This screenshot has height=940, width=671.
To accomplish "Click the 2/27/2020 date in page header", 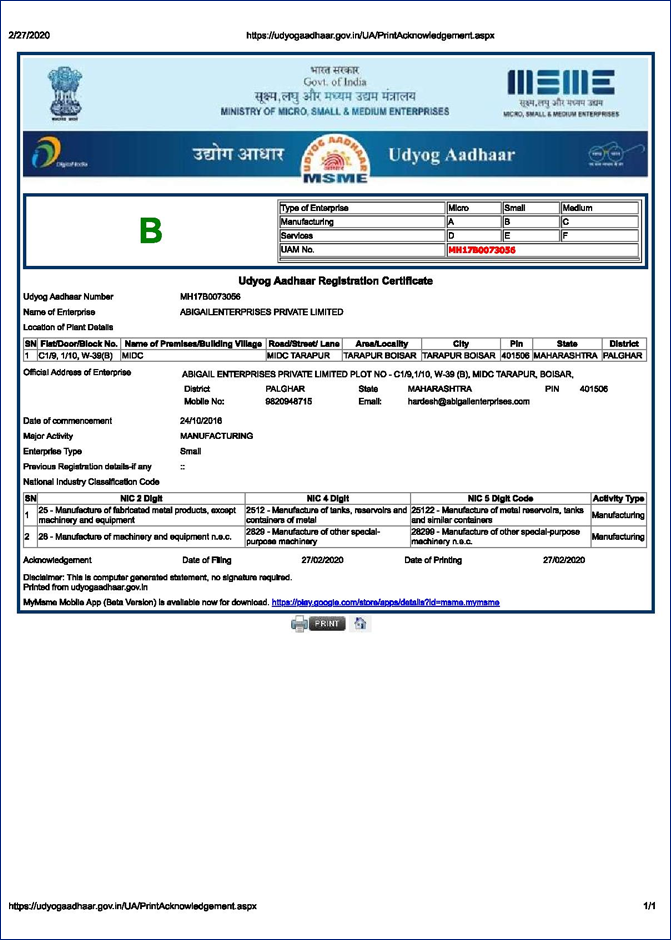I will pyautogui.click(x=29, y=35).
